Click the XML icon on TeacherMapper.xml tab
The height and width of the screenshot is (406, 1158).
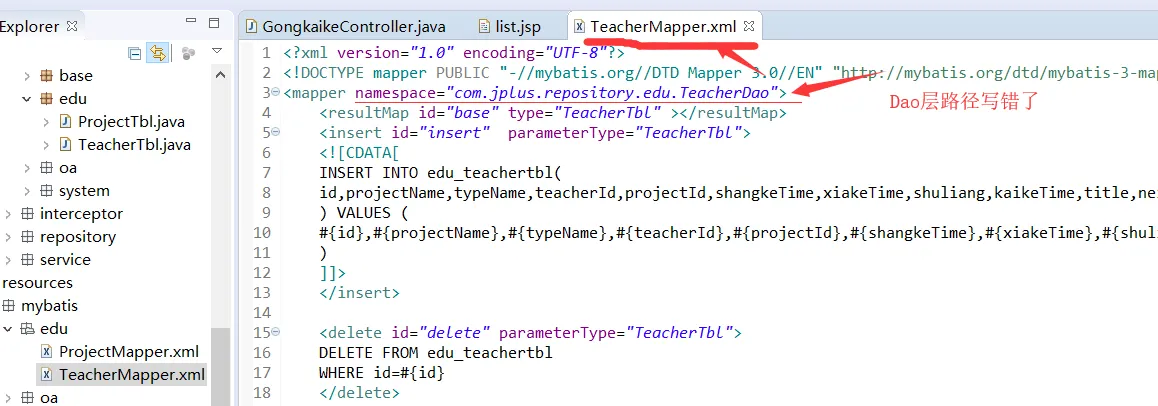[580, 27]
